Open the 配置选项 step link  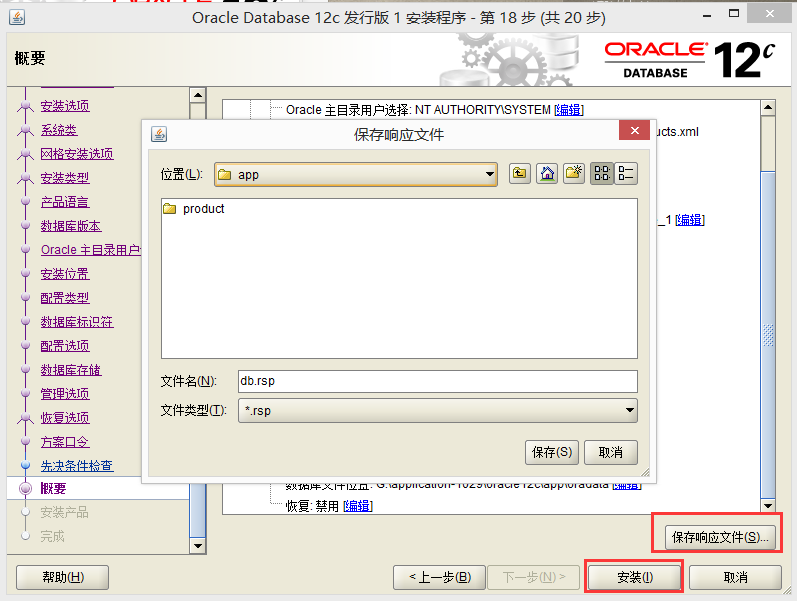65,346
